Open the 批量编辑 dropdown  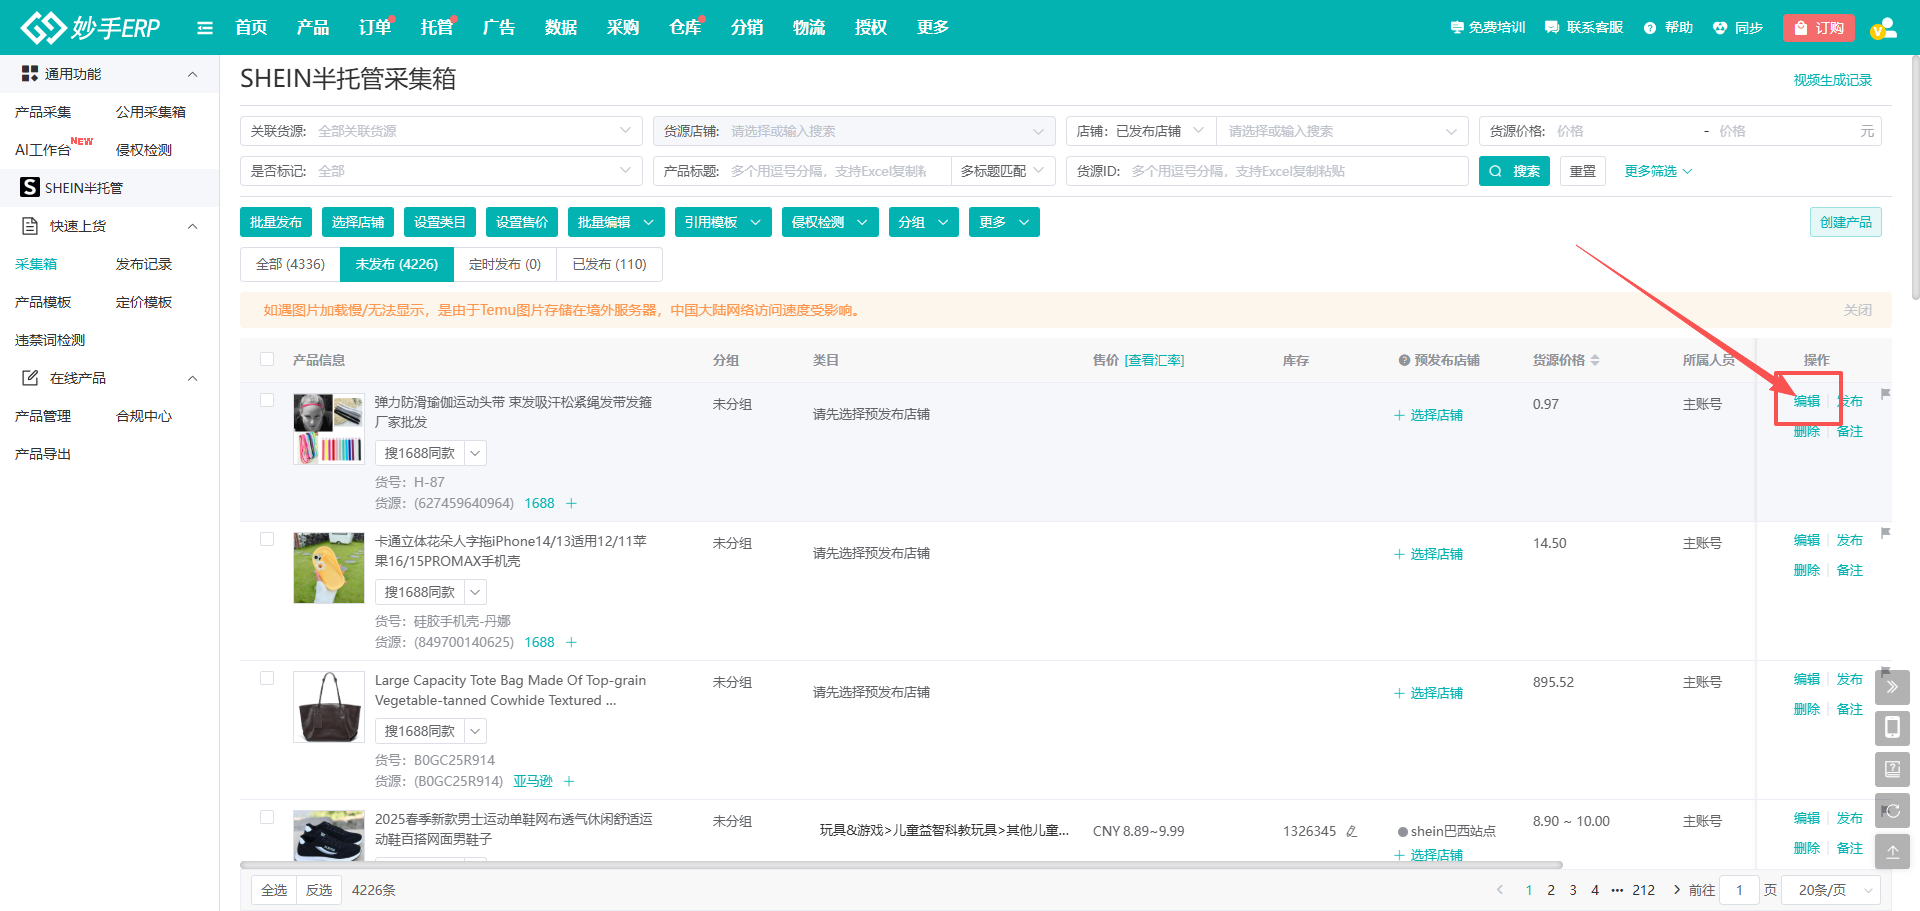point(615,222)
